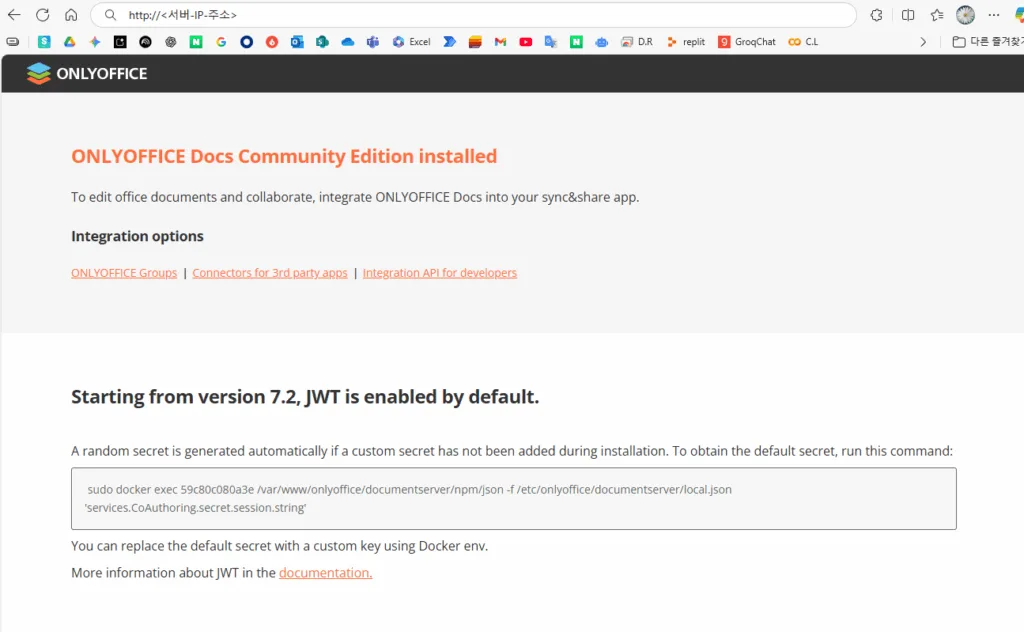This screenshot has width=1024, height=632.
Task: Open the Gmail bookmark icon
Action: click(x=500, y=42)
